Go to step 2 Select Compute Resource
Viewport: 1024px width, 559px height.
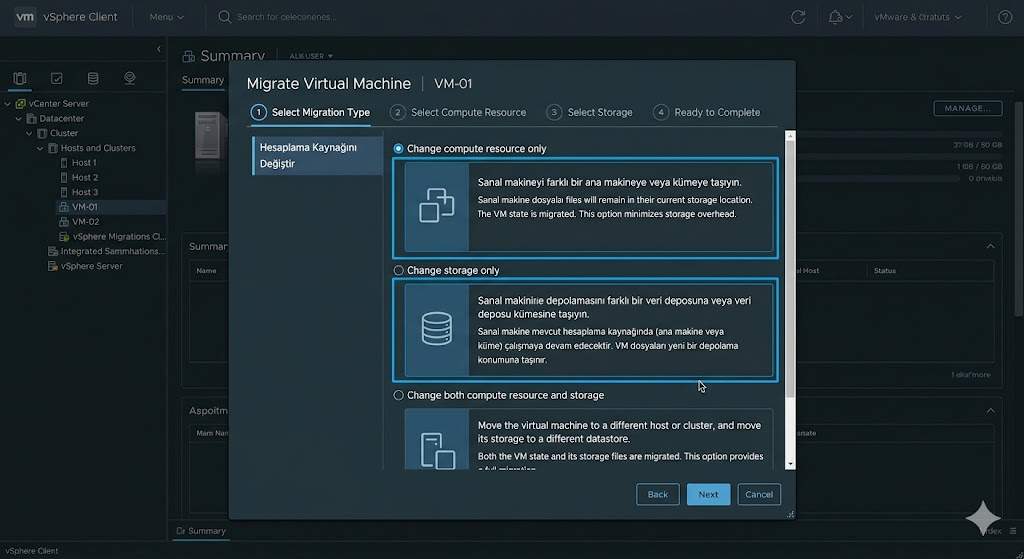[458, 112]
